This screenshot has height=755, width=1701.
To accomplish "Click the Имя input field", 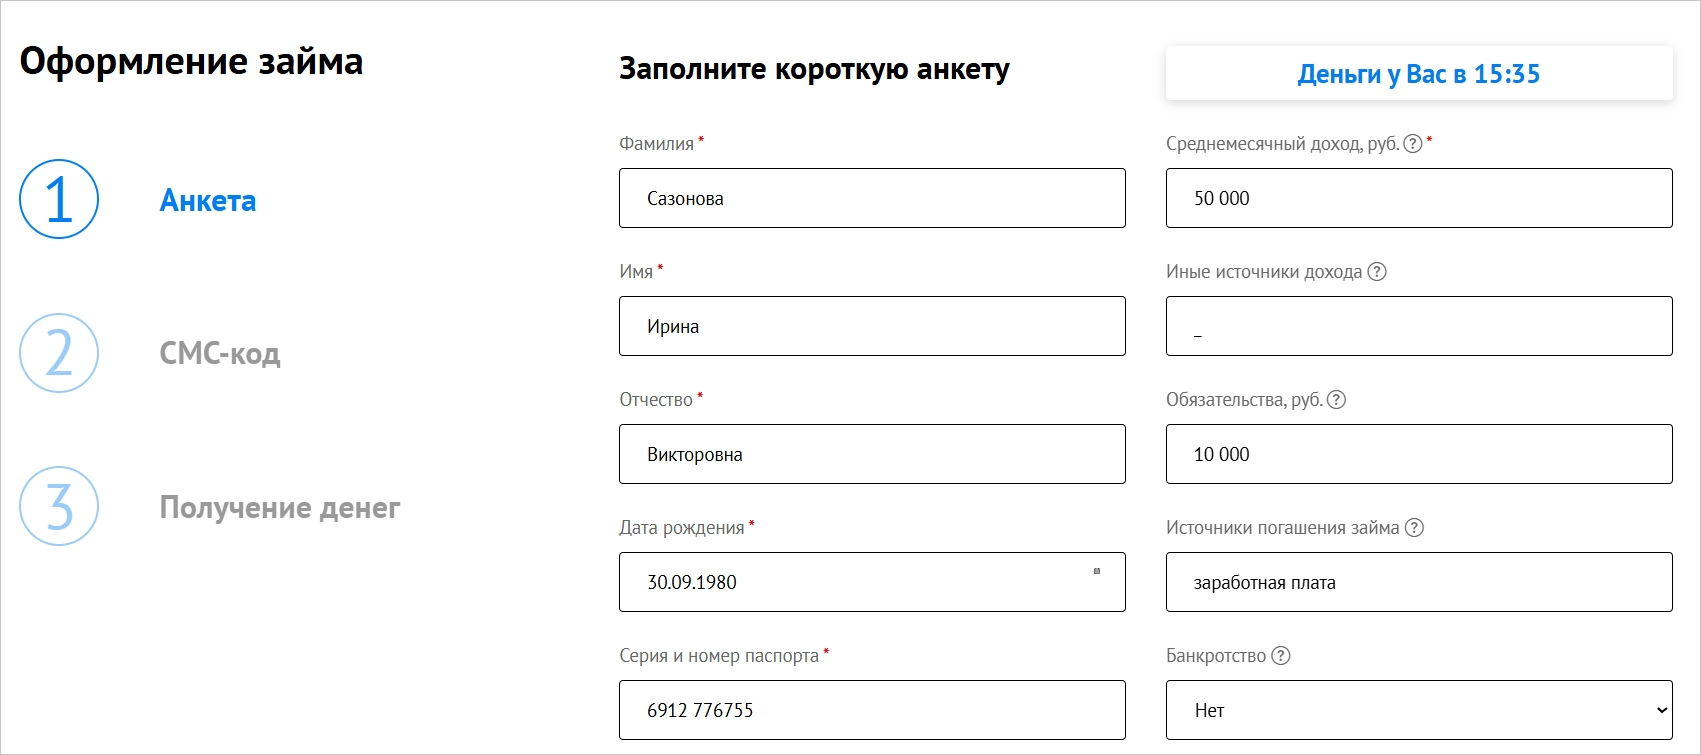I will [x=872, y=326].
